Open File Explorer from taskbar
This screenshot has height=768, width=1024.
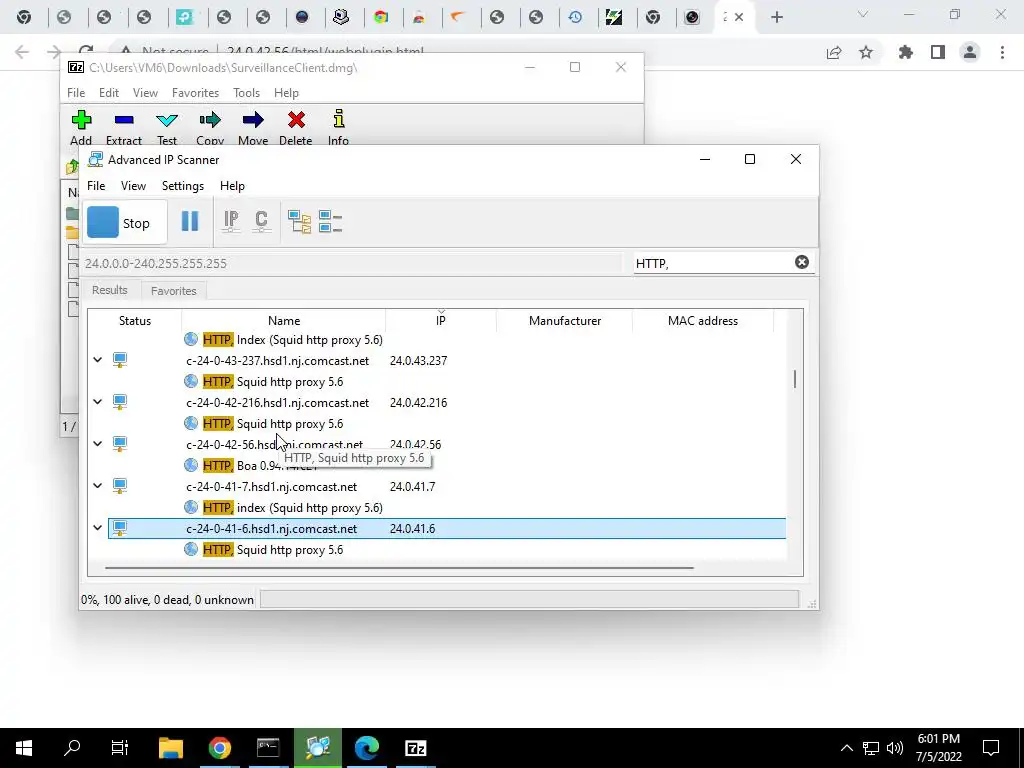[171, 748]
